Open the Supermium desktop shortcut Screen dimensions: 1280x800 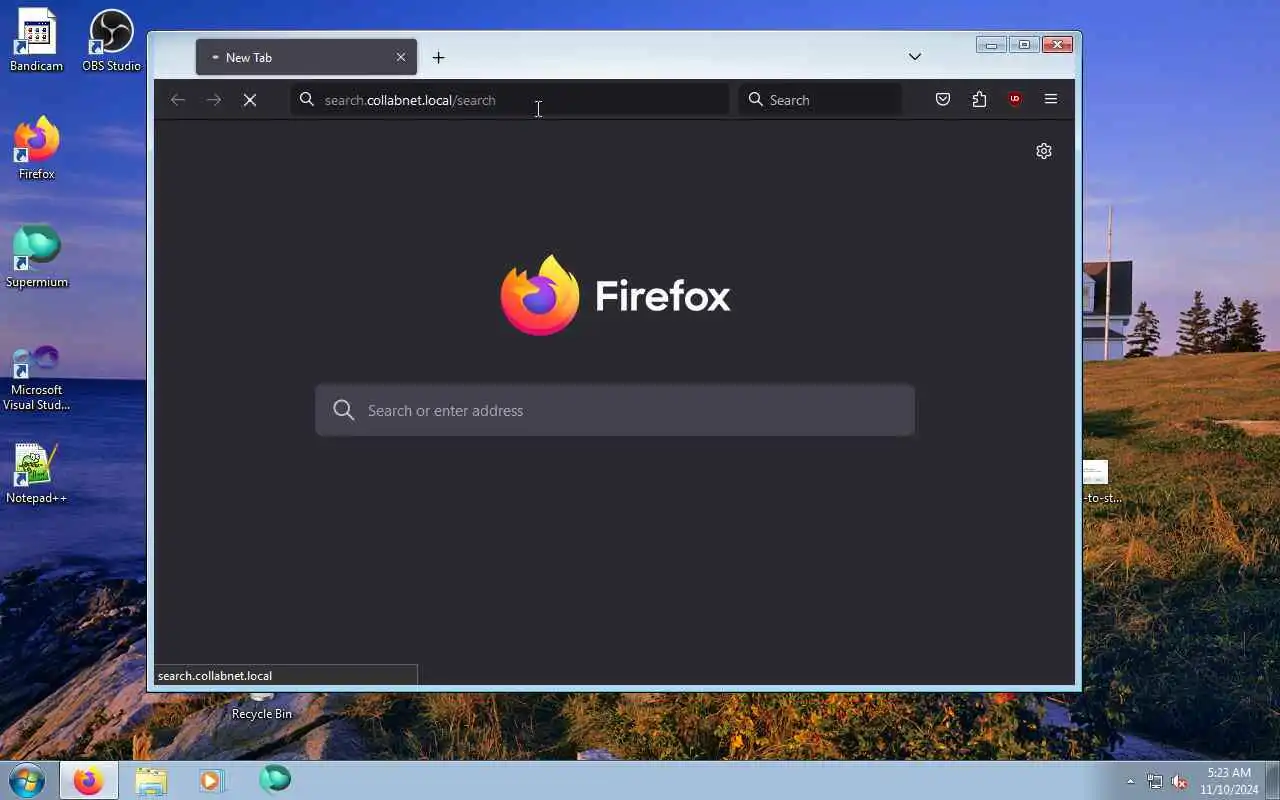click(37, 256)
